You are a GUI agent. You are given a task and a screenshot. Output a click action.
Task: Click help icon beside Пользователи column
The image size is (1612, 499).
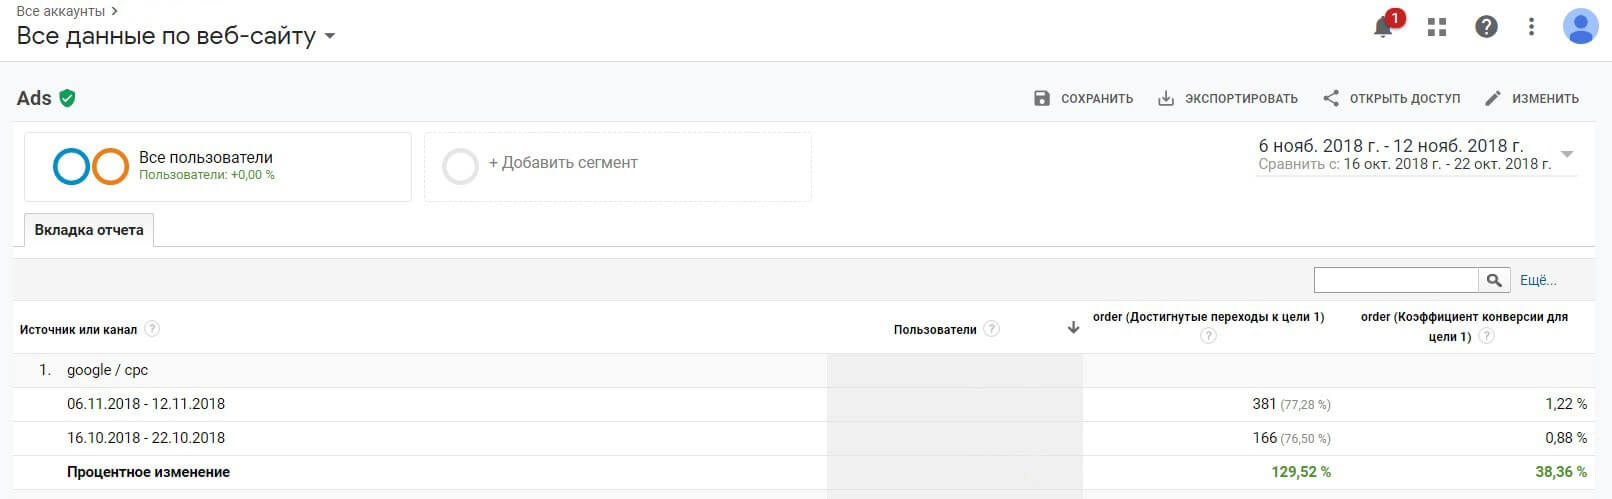point(991,329)
